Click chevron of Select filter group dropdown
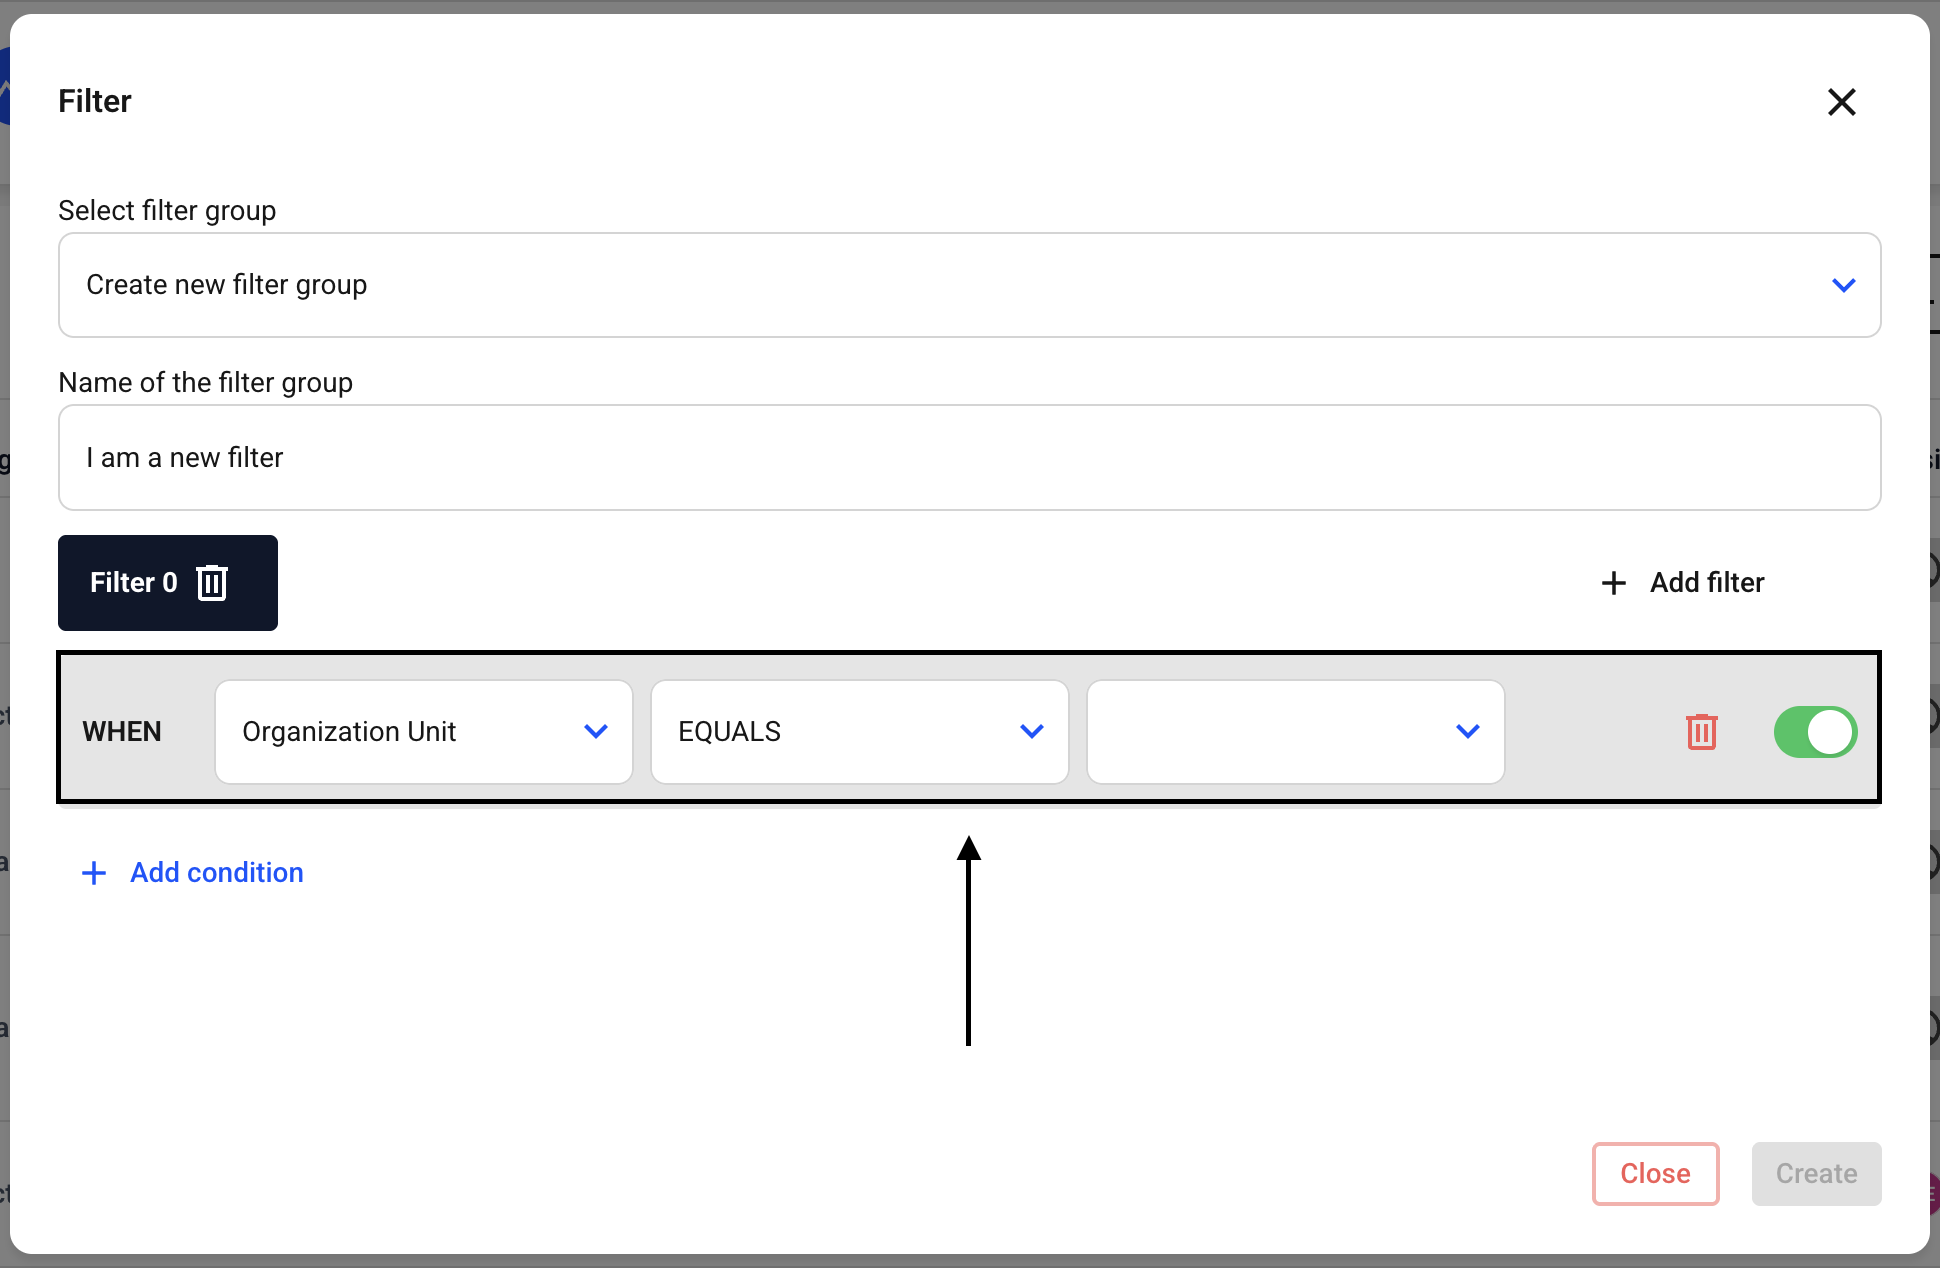Viewport: 1940px width, 1268px height. click(x=1843, y=285)
